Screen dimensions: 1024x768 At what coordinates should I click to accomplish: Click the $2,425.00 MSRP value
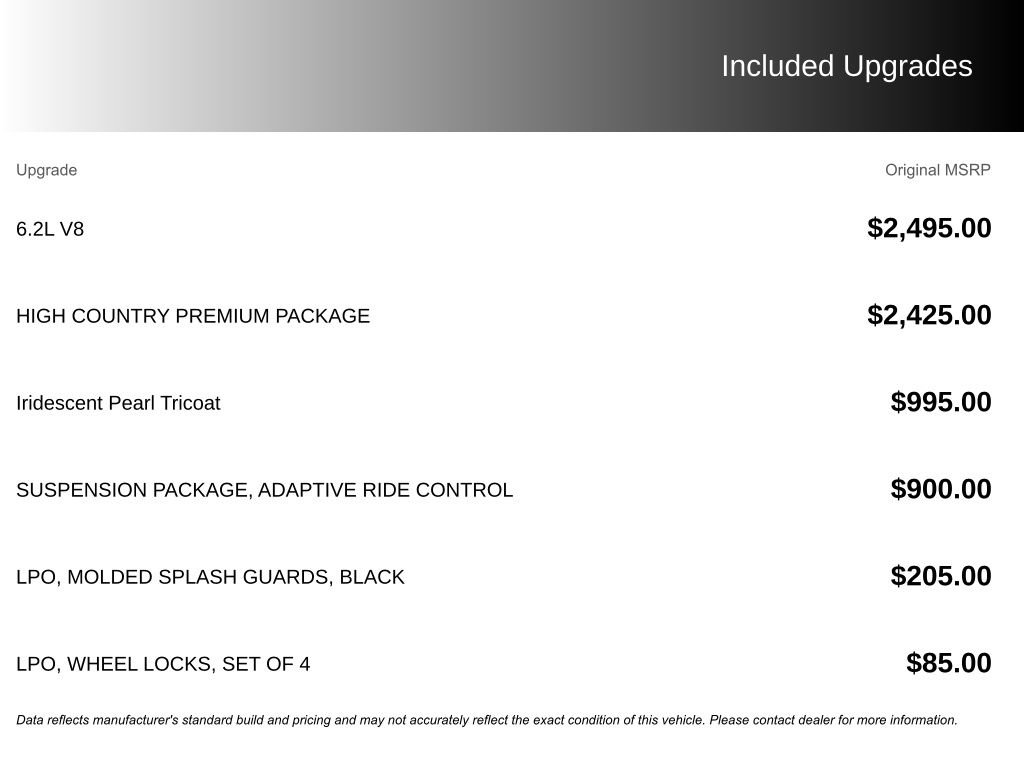(929, 315)
